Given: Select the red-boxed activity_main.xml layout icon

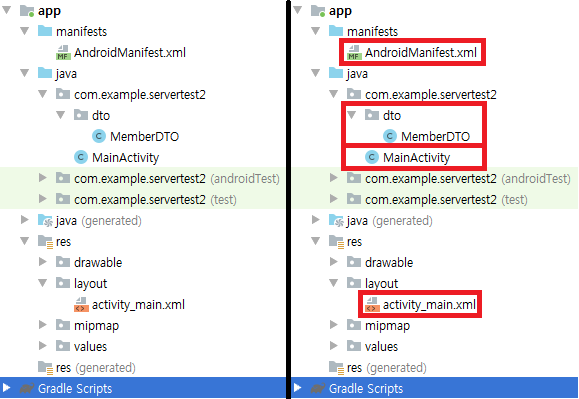Looking at the screenshot, I should (372, 305).
